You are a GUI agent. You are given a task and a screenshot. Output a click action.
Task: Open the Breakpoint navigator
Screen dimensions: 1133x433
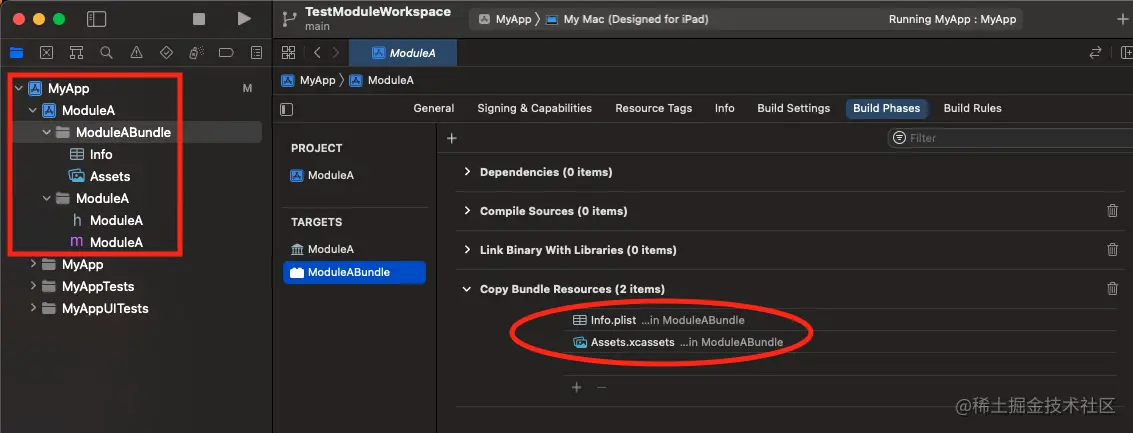click(x=226, y=52)
